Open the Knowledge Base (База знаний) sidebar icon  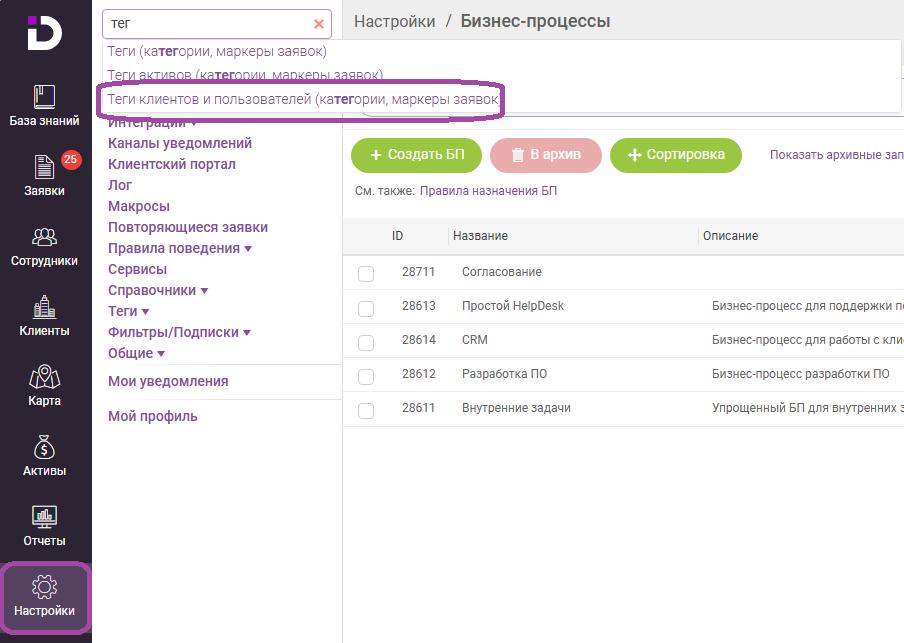45,105
